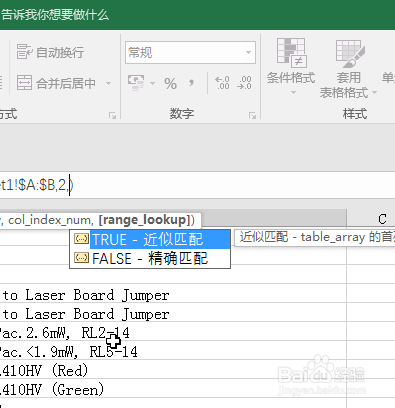The height and width of the screenshot is (408, 395).
Task: Apply percent style with the % icon
Action: tap(170, 83)
